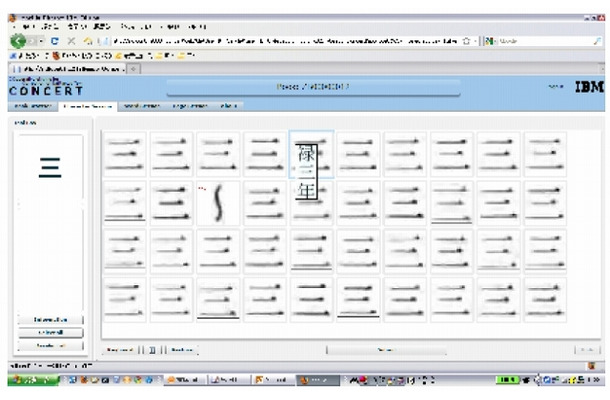Click the page number box between pager buttons
610x400 pixels.
click(152, 350)
